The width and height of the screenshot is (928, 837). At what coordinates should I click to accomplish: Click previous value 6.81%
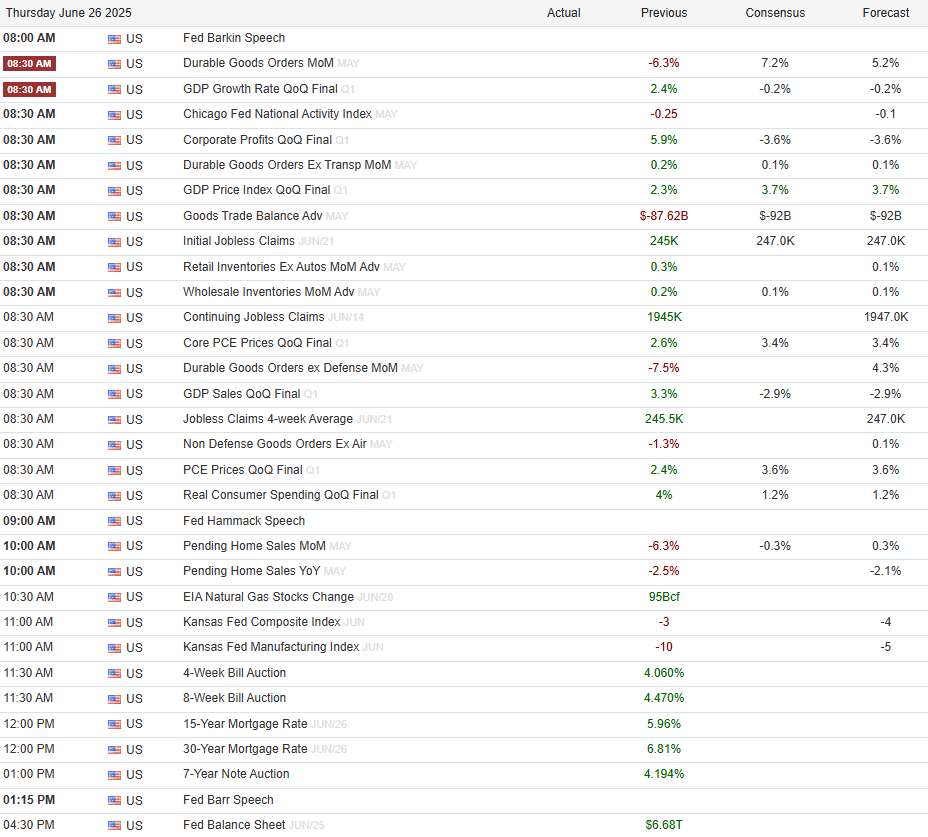664,749
